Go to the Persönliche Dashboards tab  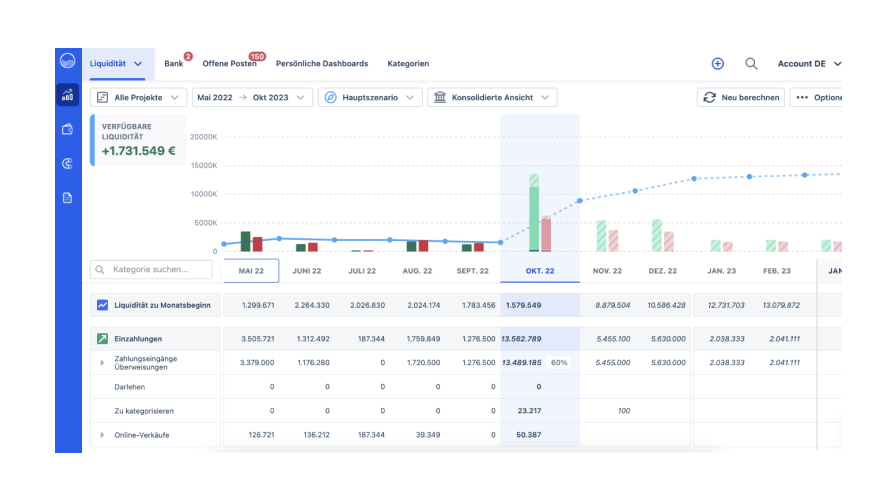321,63
